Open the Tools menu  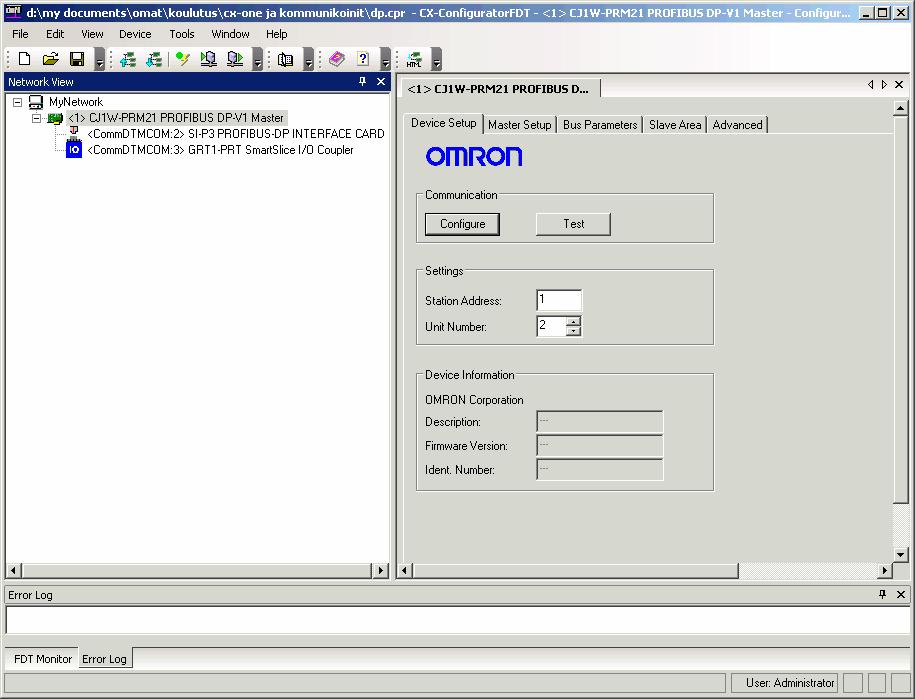pyautogui.click(x=181, y=34)
